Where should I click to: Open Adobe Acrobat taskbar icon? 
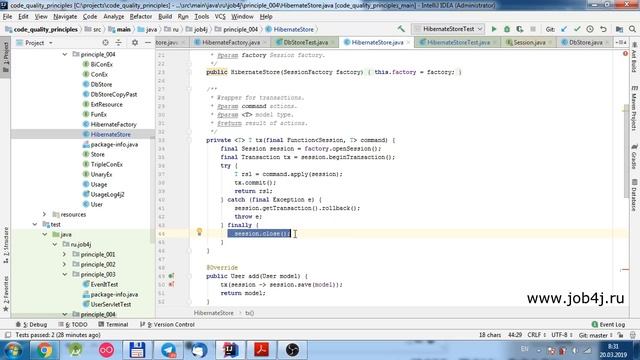click(x=261, y=350)
